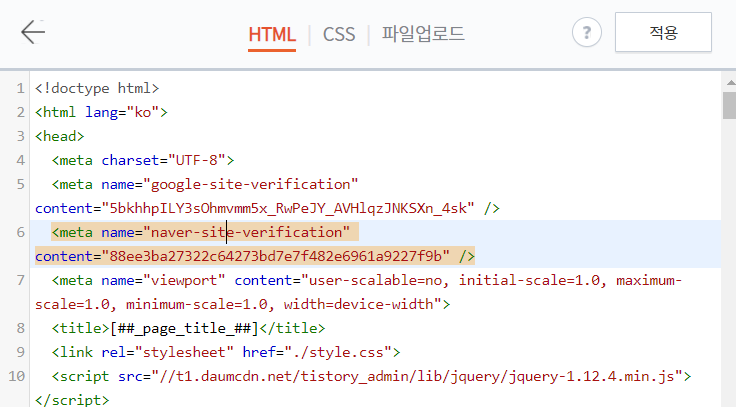Click line number 9 in the gutter
This screenshot has width=736, height=407.
[20, 352]
